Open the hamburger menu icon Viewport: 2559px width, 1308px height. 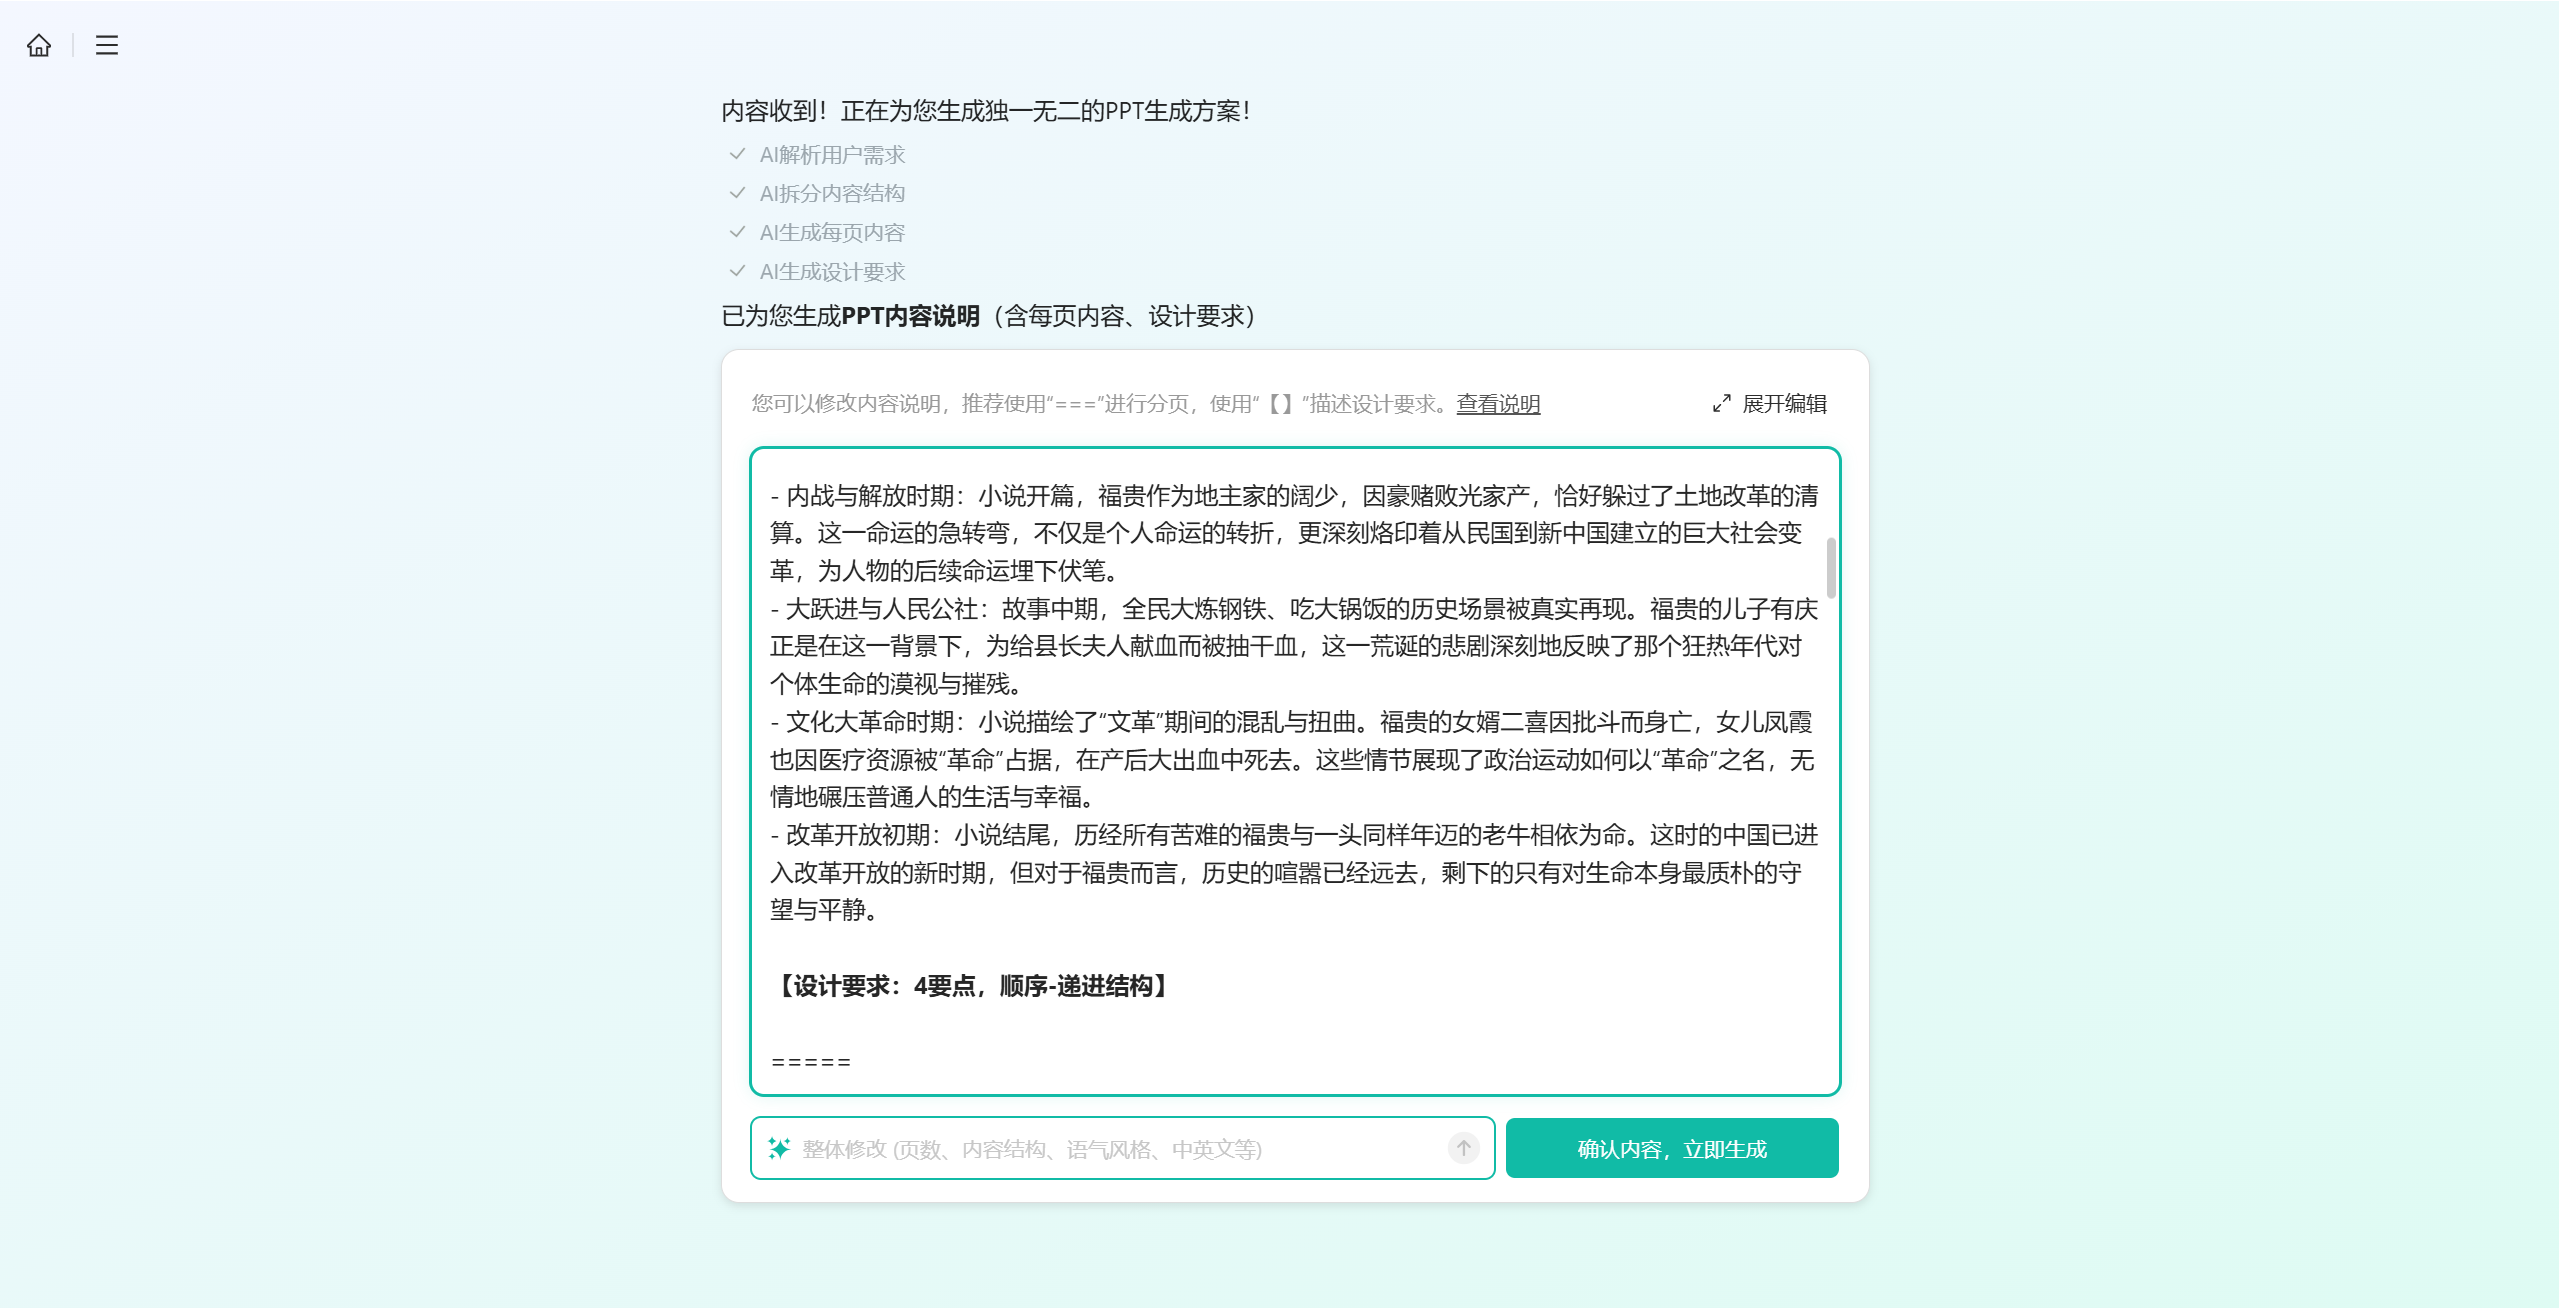tap(107, 45)
